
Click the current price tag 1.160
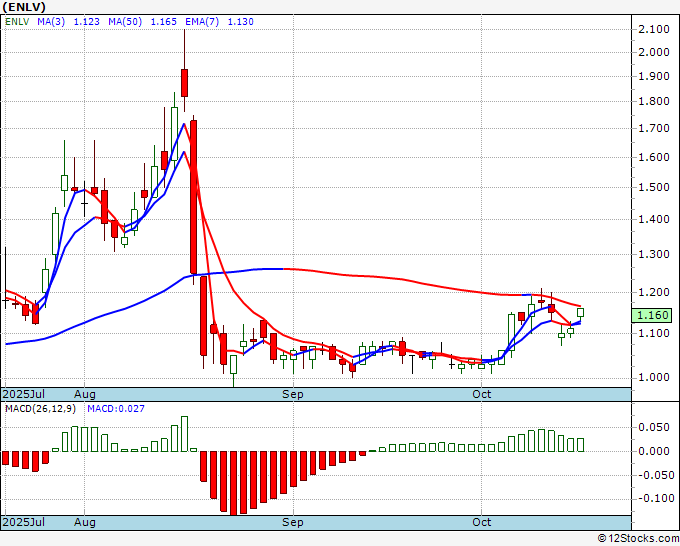coord(652,315)
